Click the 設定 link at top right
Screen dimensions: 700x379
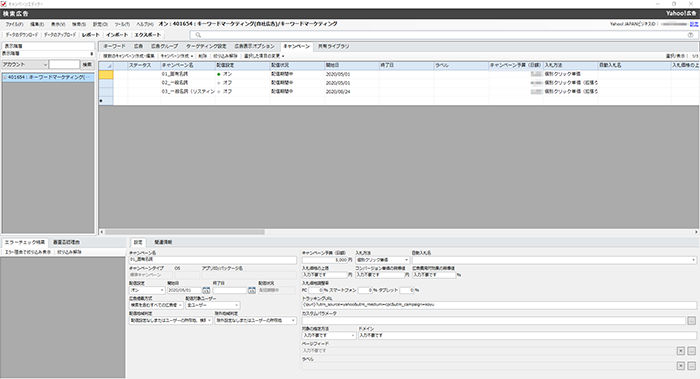click(x=694, y=24)
